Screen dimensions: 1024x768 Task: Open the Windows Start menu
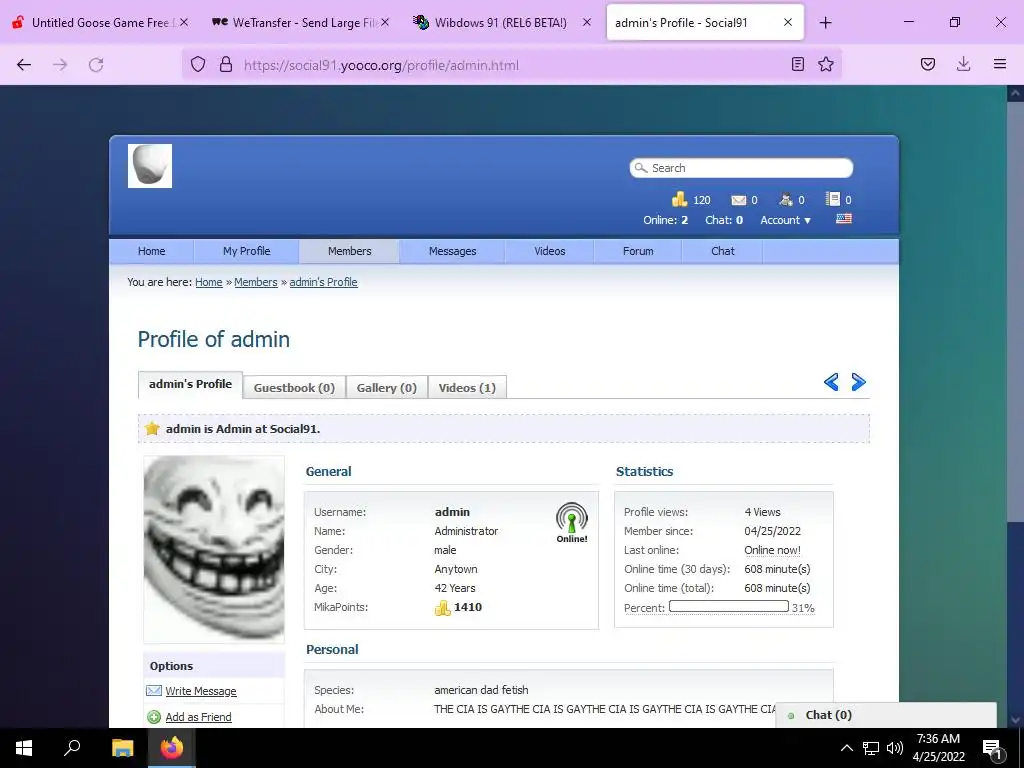click(24, 748)
